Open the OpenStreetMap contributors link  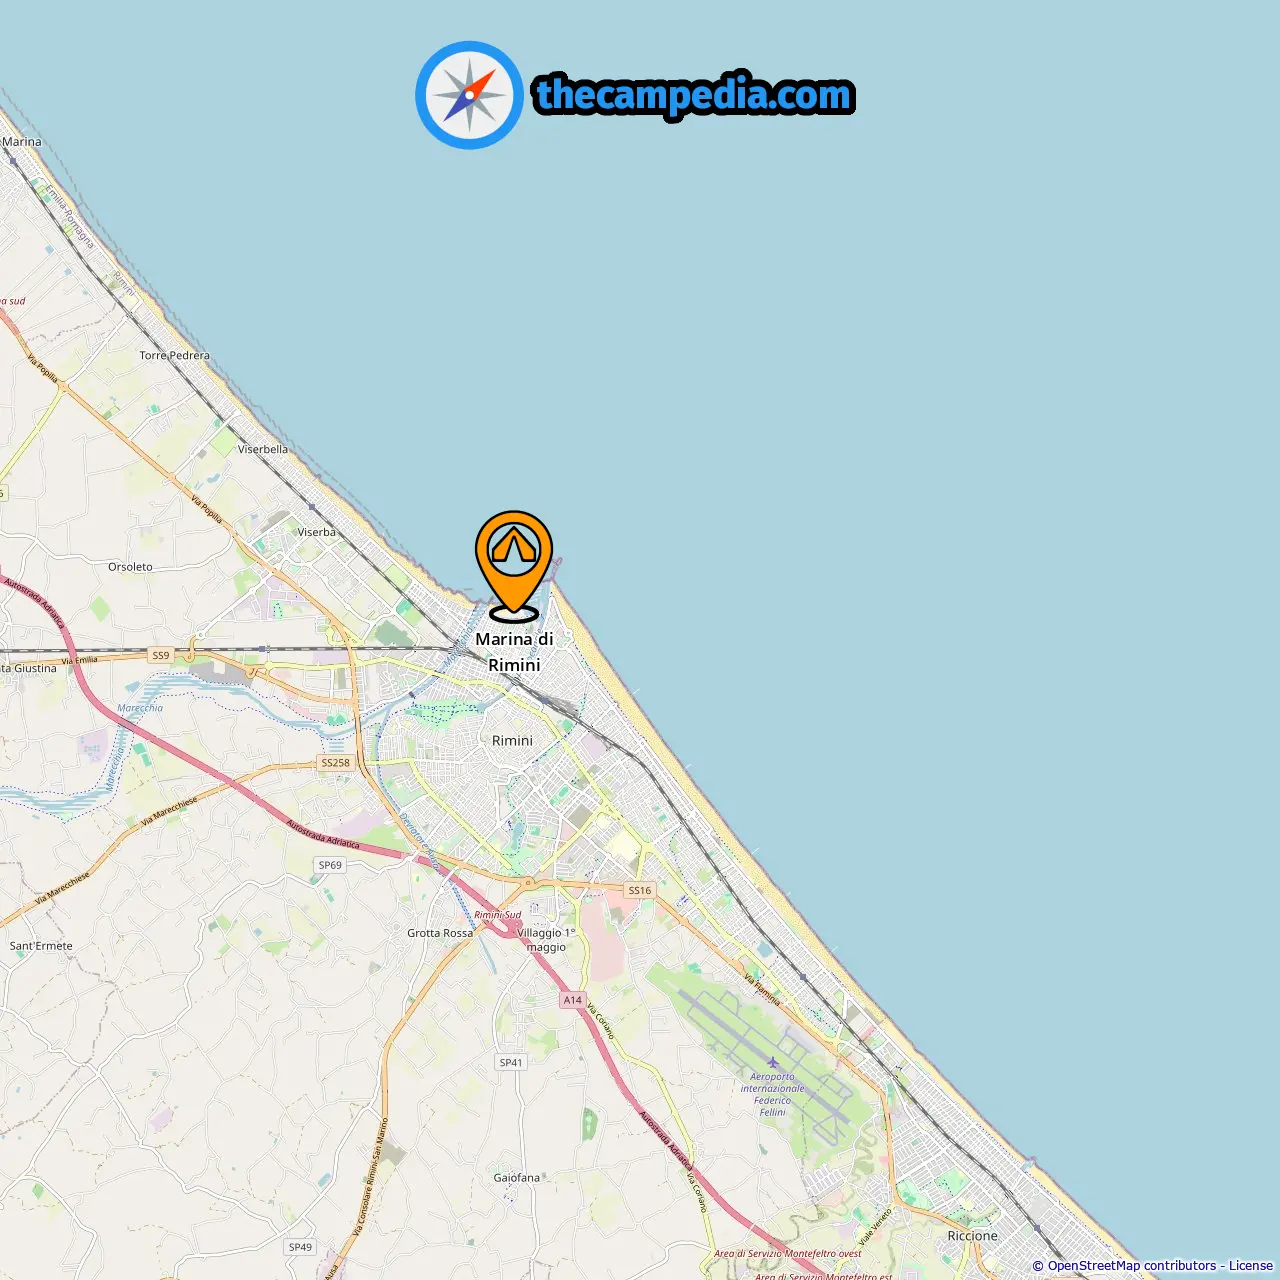click(x=1132, y=1266)
